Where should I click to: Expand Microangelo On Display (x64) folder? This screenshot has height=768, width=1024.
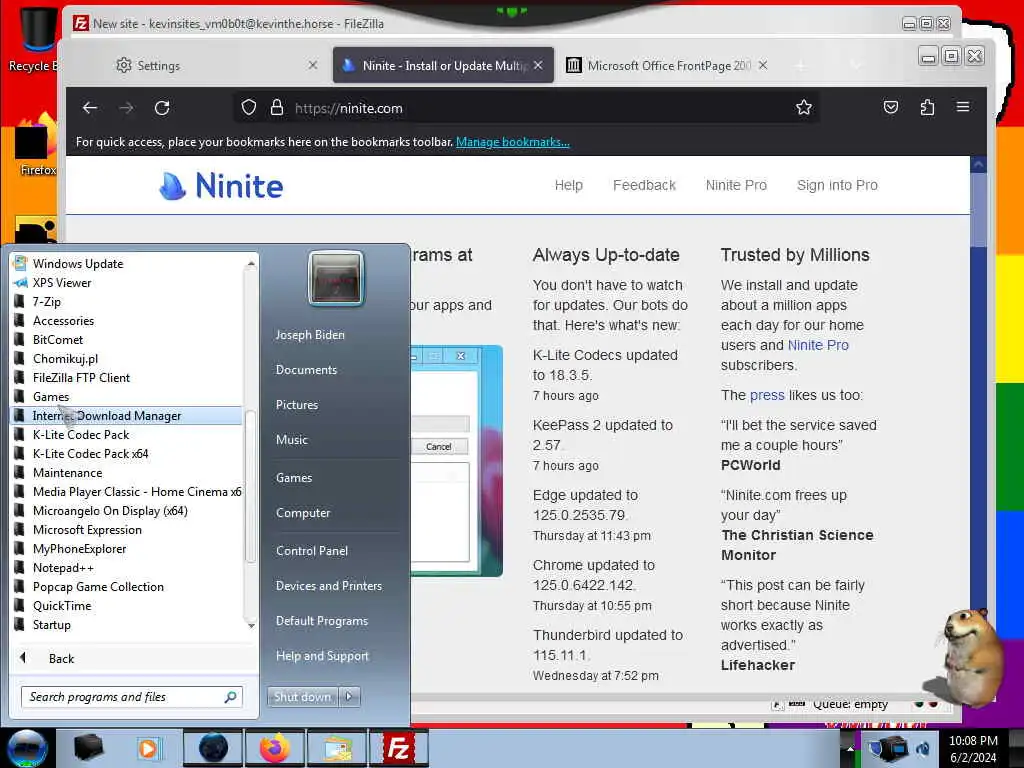pos(127,511)
